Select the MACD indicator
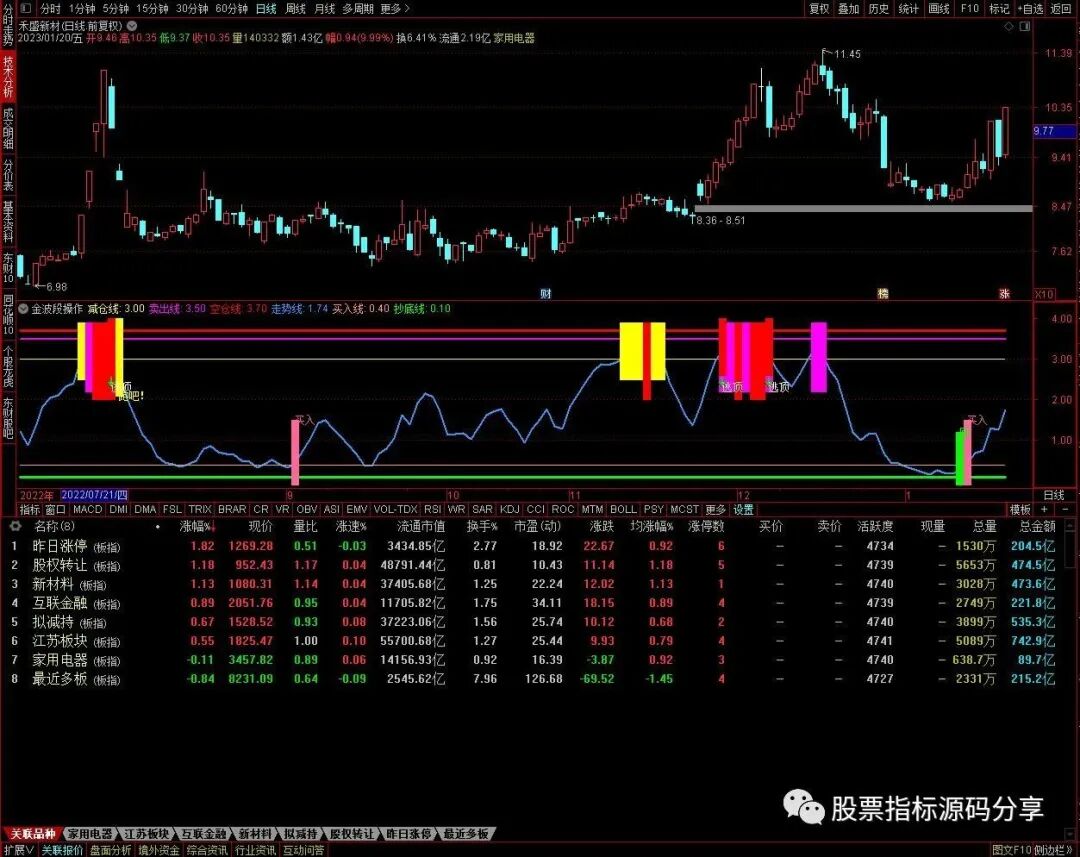The width and height of the screenshot is (1080, 857). (x=87, y=510)
